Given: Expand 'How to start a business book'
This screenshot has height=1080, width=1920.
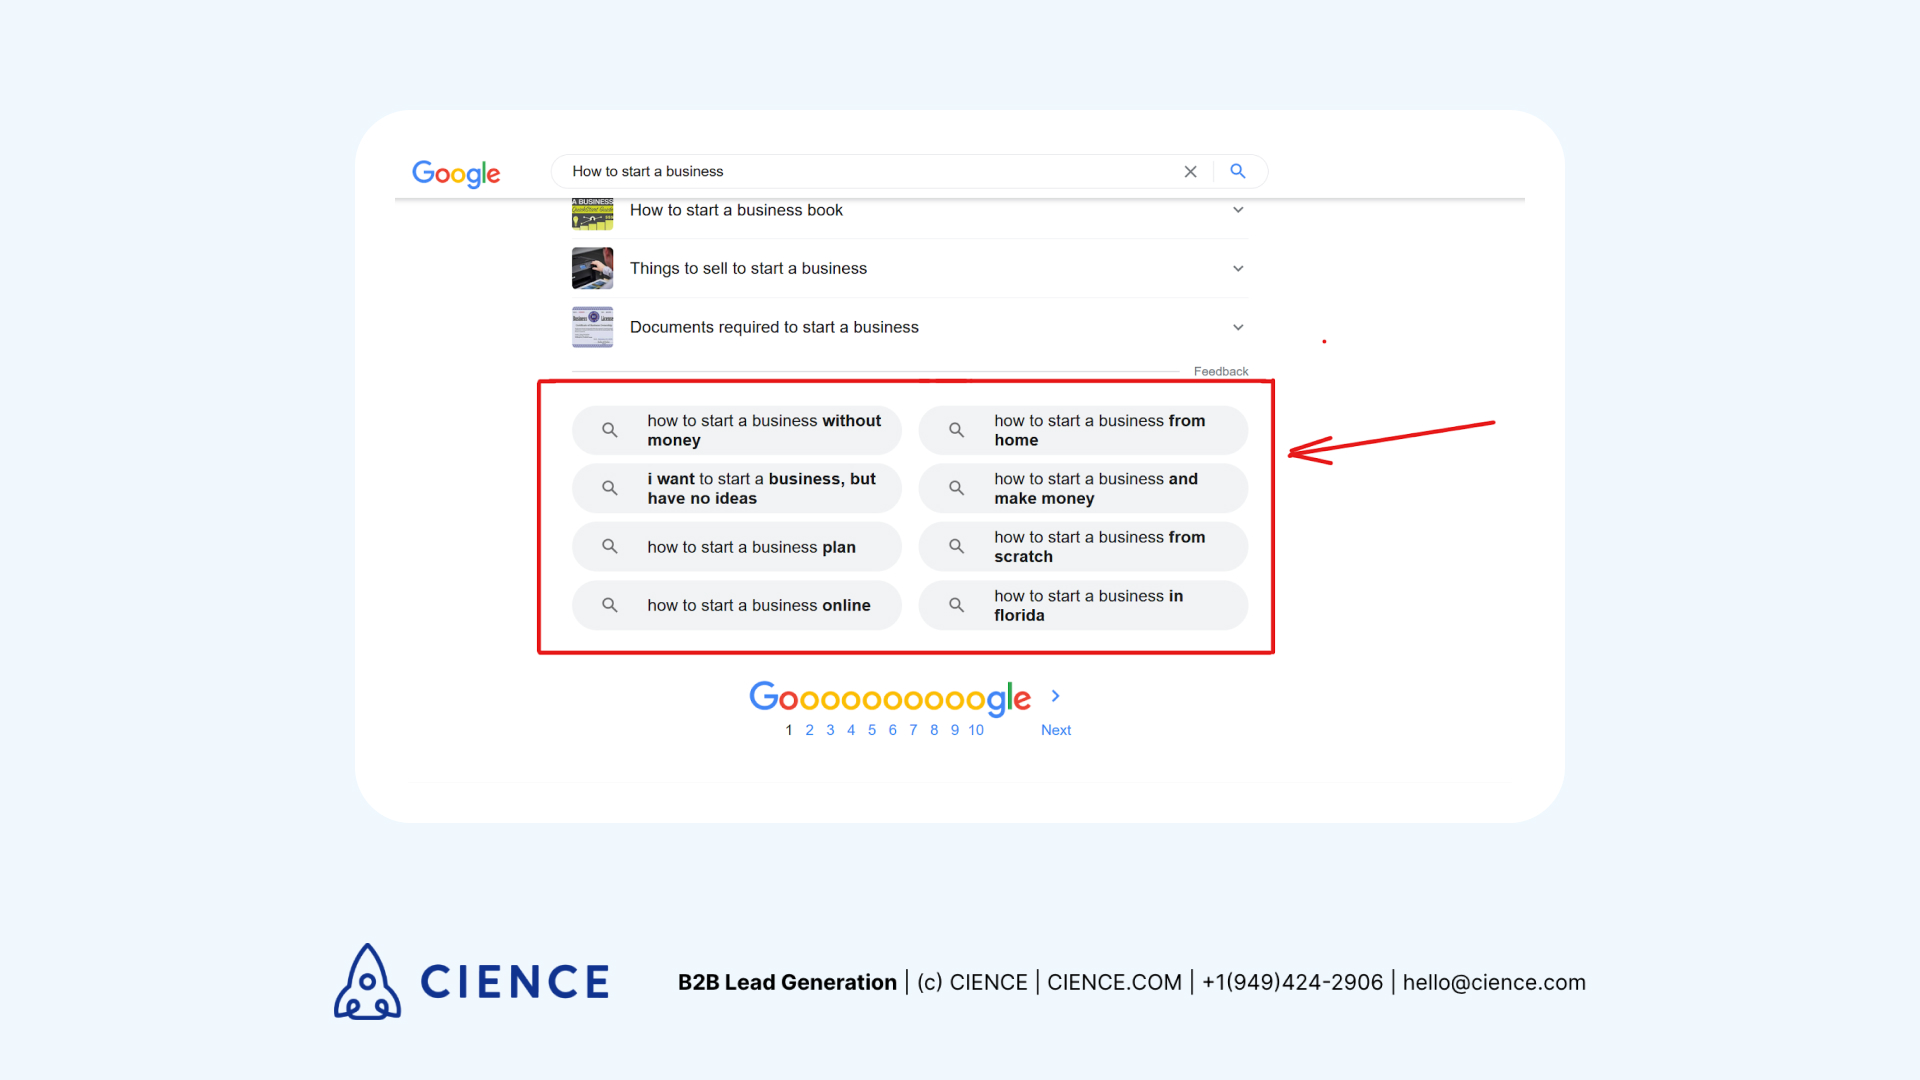Looking at the screenshot, I should pos(1238,210).
